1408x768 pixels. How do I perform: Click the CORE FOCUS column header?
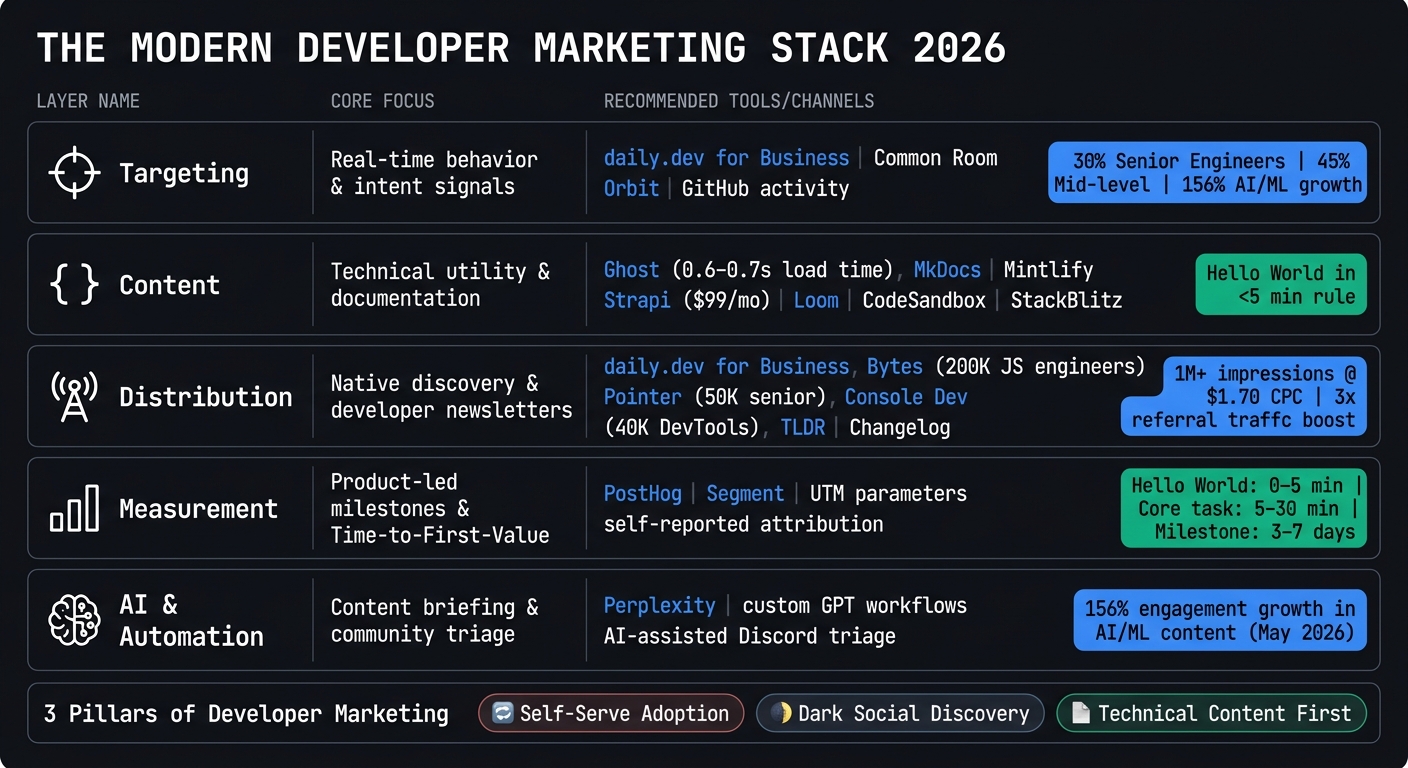[383, 101]
